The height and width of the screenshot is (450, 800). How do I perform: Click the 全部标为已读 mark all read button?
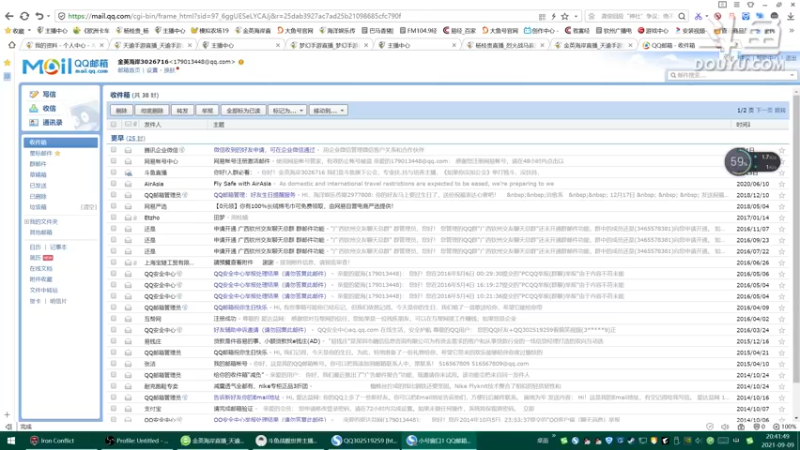243,110
